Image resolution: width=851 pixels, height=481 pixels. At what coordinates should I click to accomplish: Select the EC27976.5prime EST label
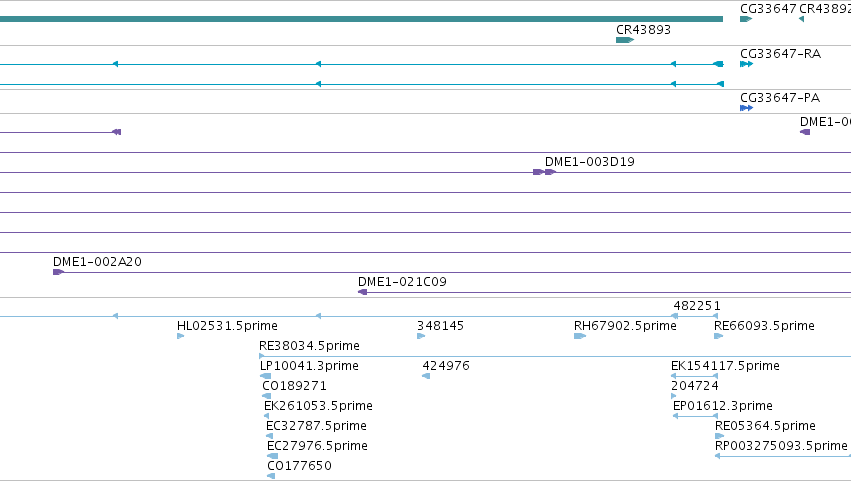point(317,446)
